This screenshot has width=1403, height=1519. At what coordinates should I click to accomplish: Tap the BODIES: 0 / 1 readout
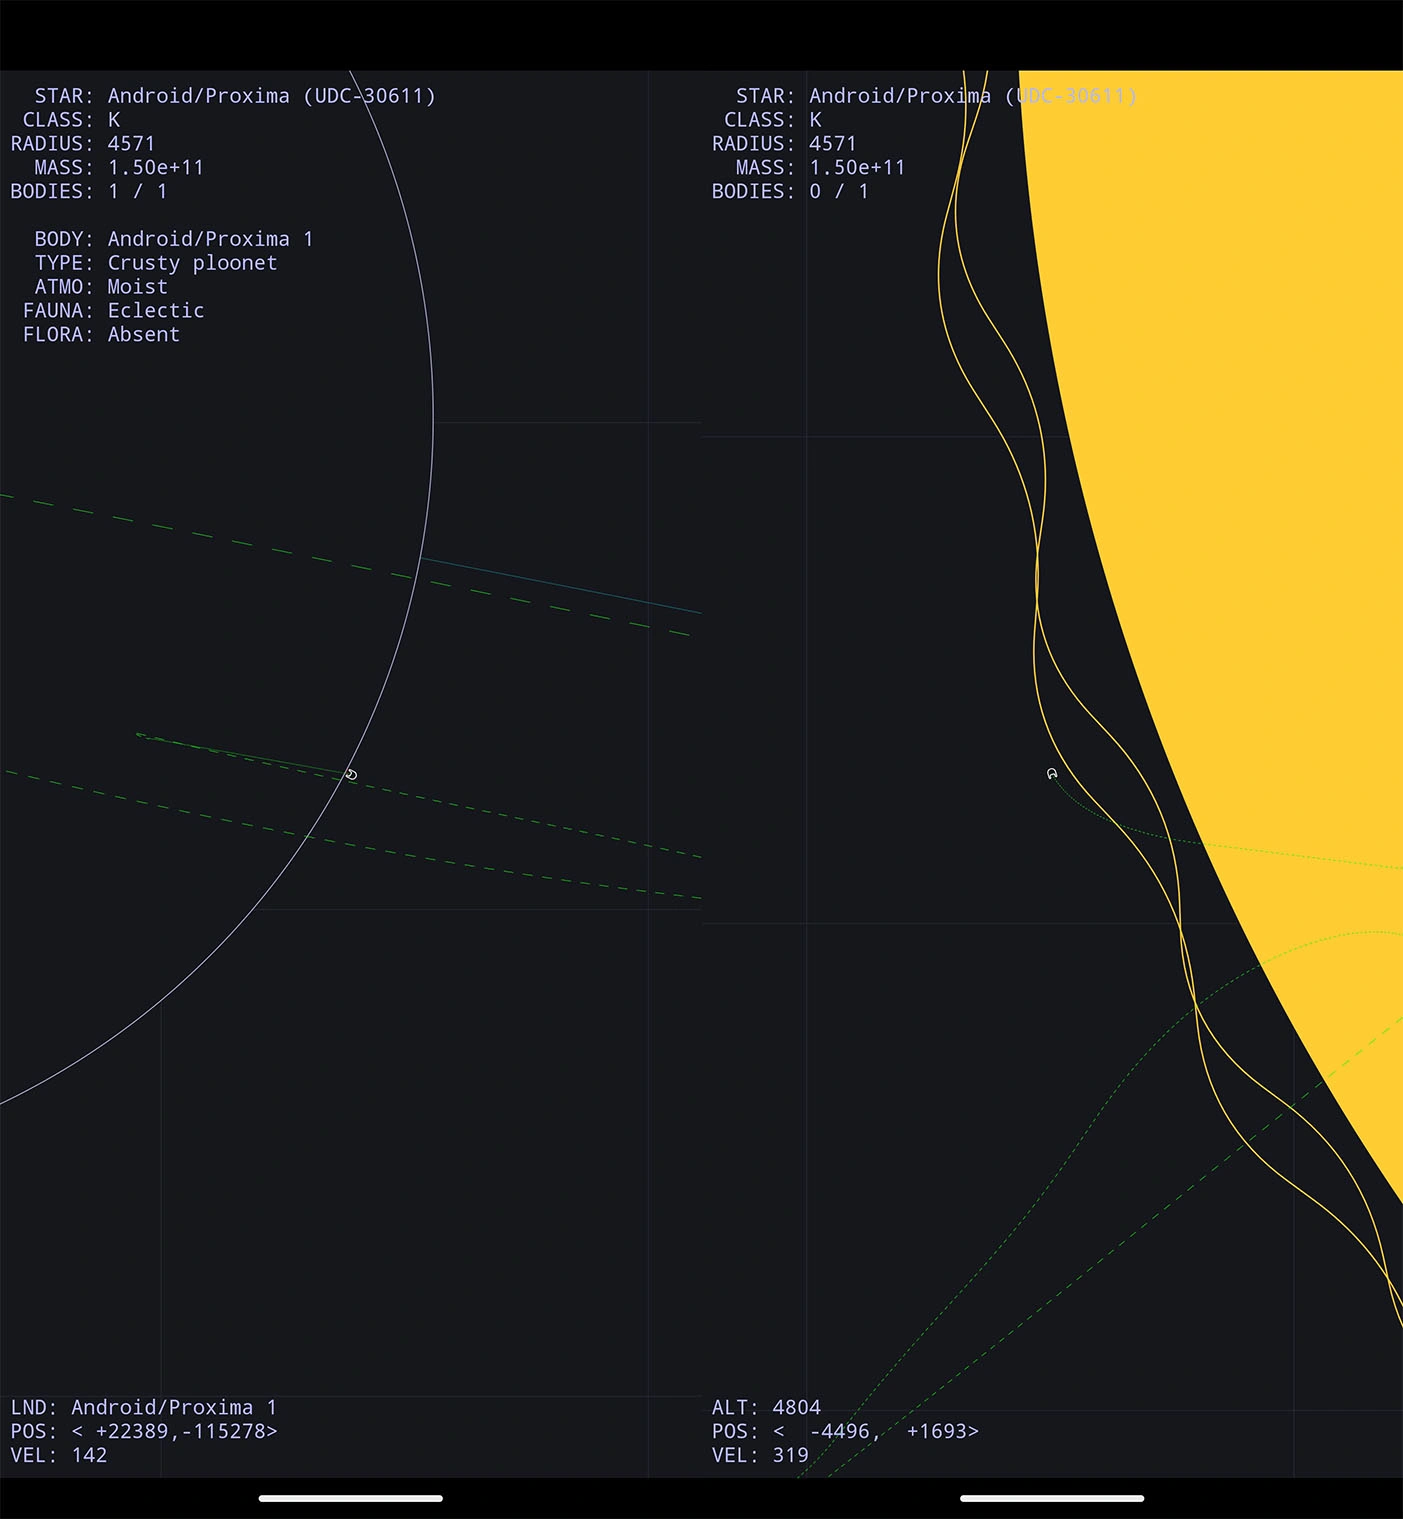coord(790,192)
